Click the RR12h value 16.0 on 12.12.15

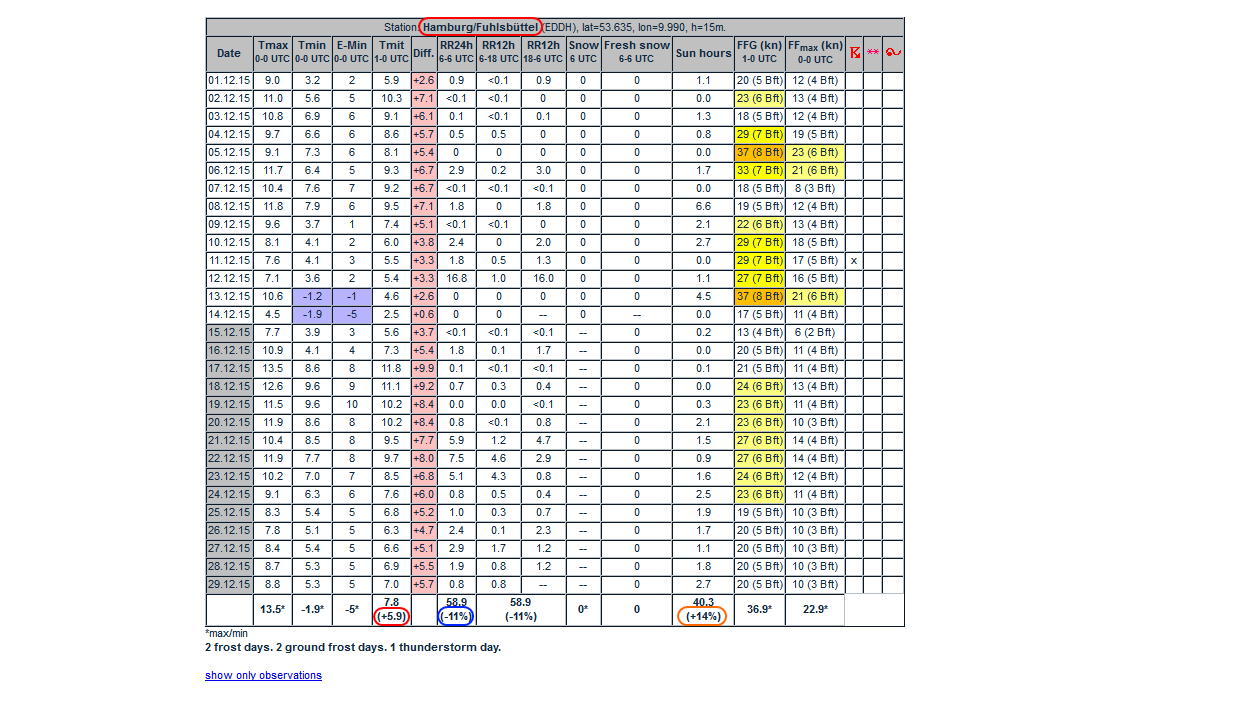point(543,279)
